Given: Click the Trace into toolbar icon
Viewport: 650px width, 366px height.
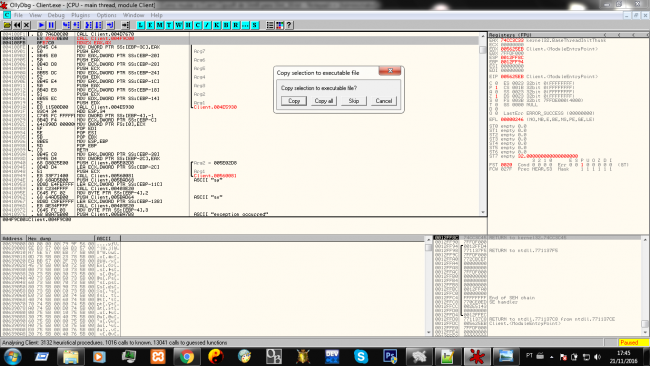Looking at the screenshot, I should click(x=89, y=25).
